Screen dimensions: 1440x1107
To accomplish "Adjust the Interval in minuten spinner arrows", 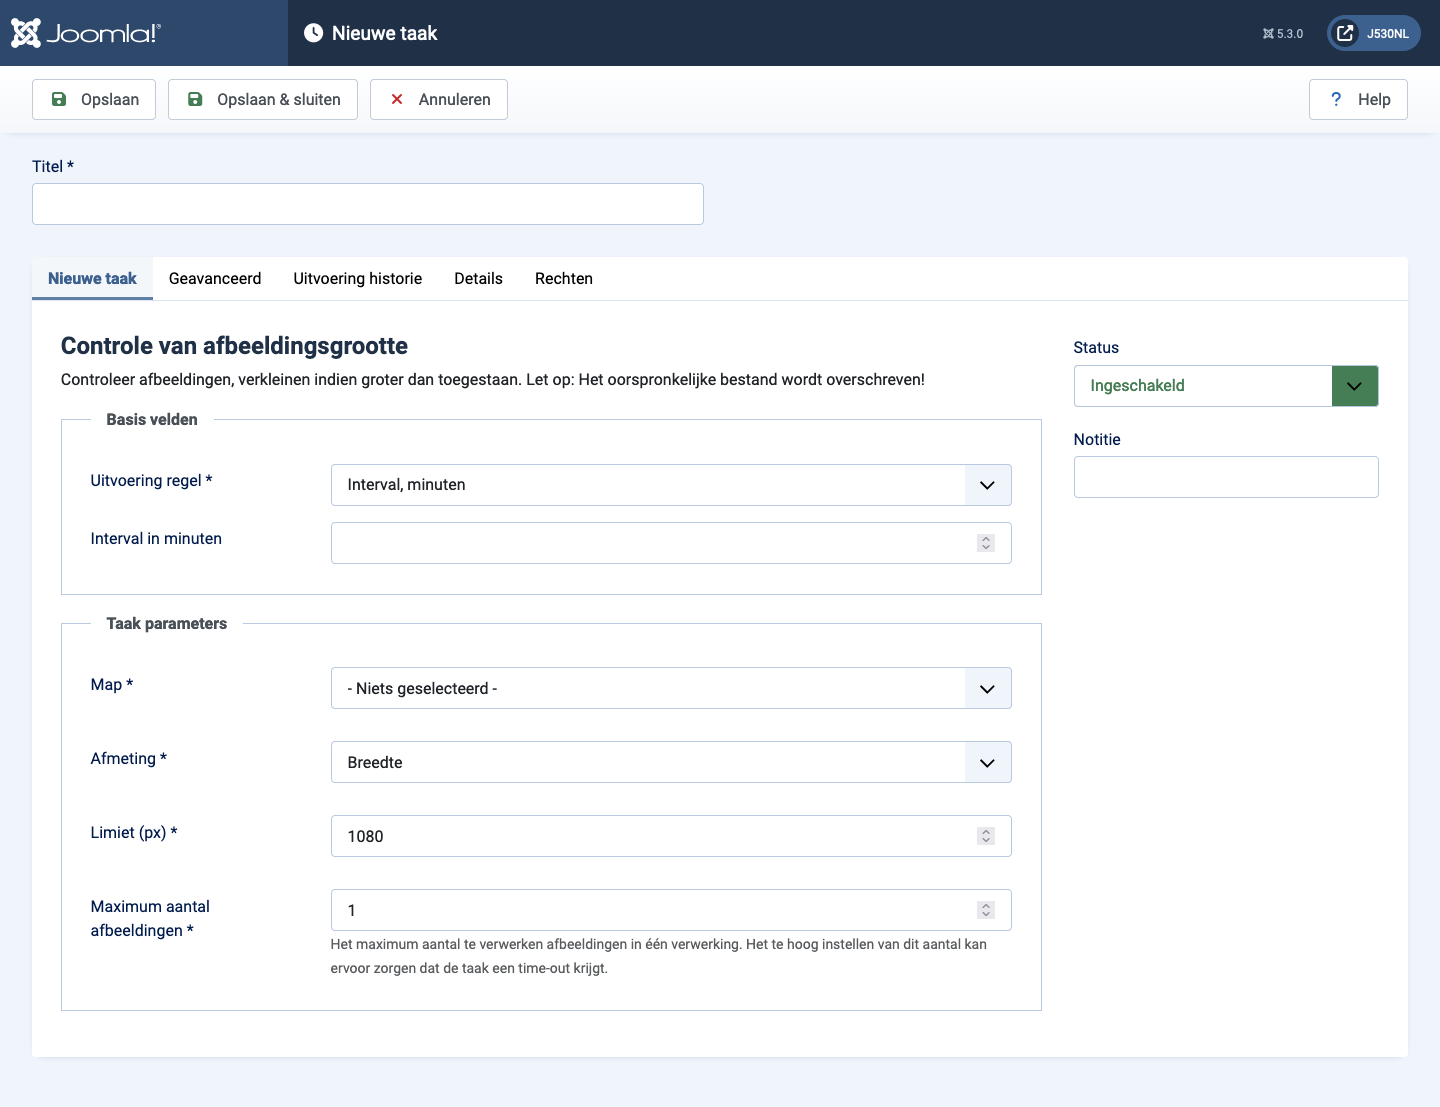I will point(986,543).
